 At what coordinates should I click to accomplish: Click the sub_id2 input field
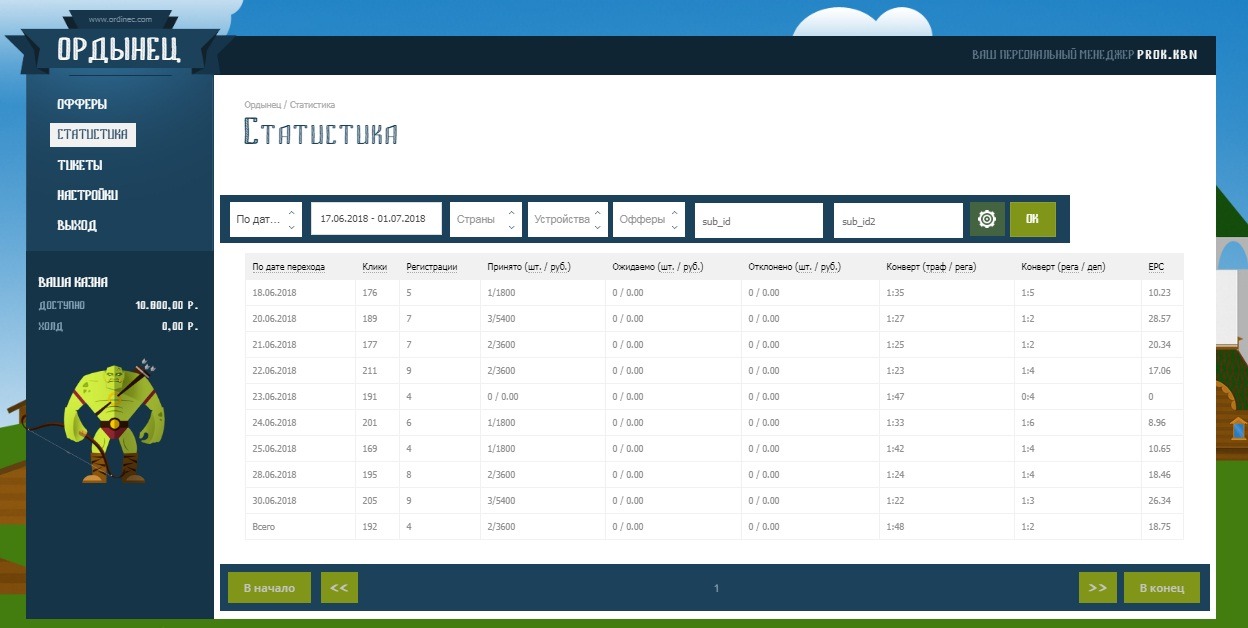pyautogui.click(x=897, y=220)
